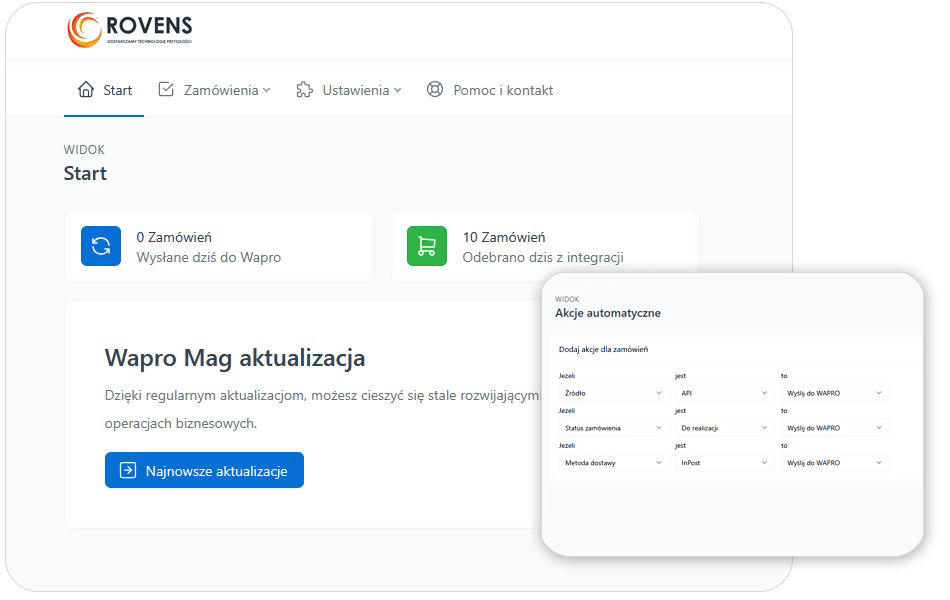This screenshot has height=600, width=950.
Task: Click the Wapro Mag aktualizacja heading
Action: point(235,358)
